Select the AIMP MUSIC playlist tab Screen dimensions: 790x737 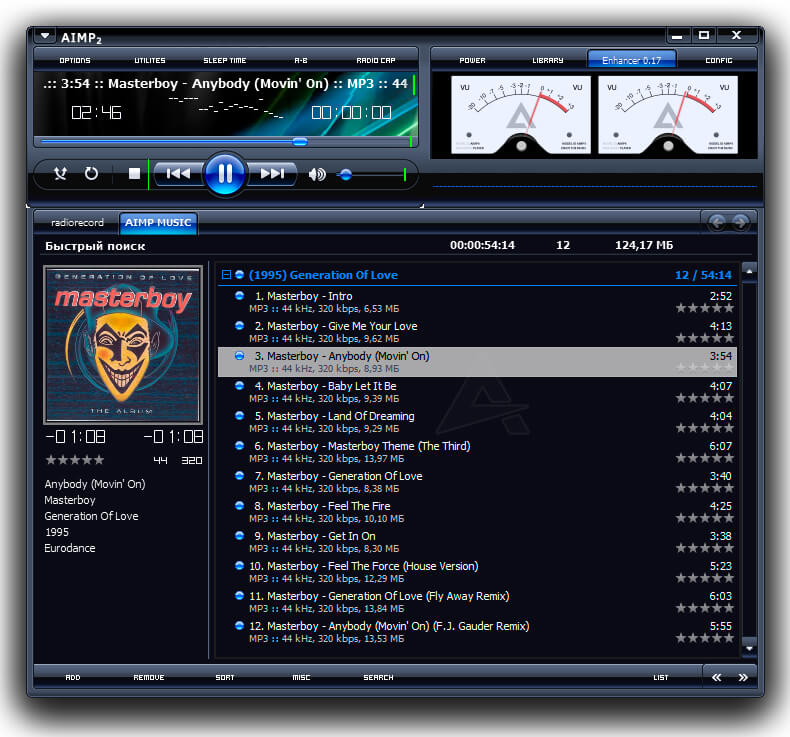[x=158, y=223]
